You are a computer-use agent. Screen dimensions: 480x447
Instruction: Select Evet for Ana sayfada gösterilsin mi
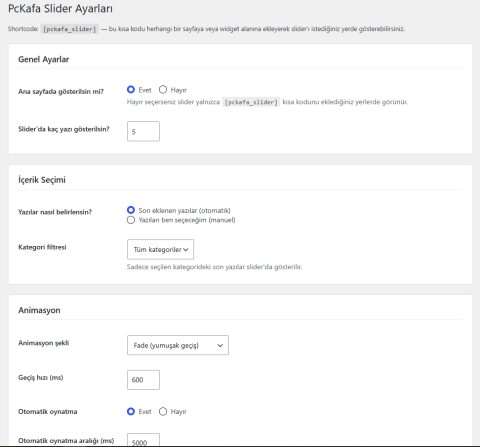(x=131, y=90)
